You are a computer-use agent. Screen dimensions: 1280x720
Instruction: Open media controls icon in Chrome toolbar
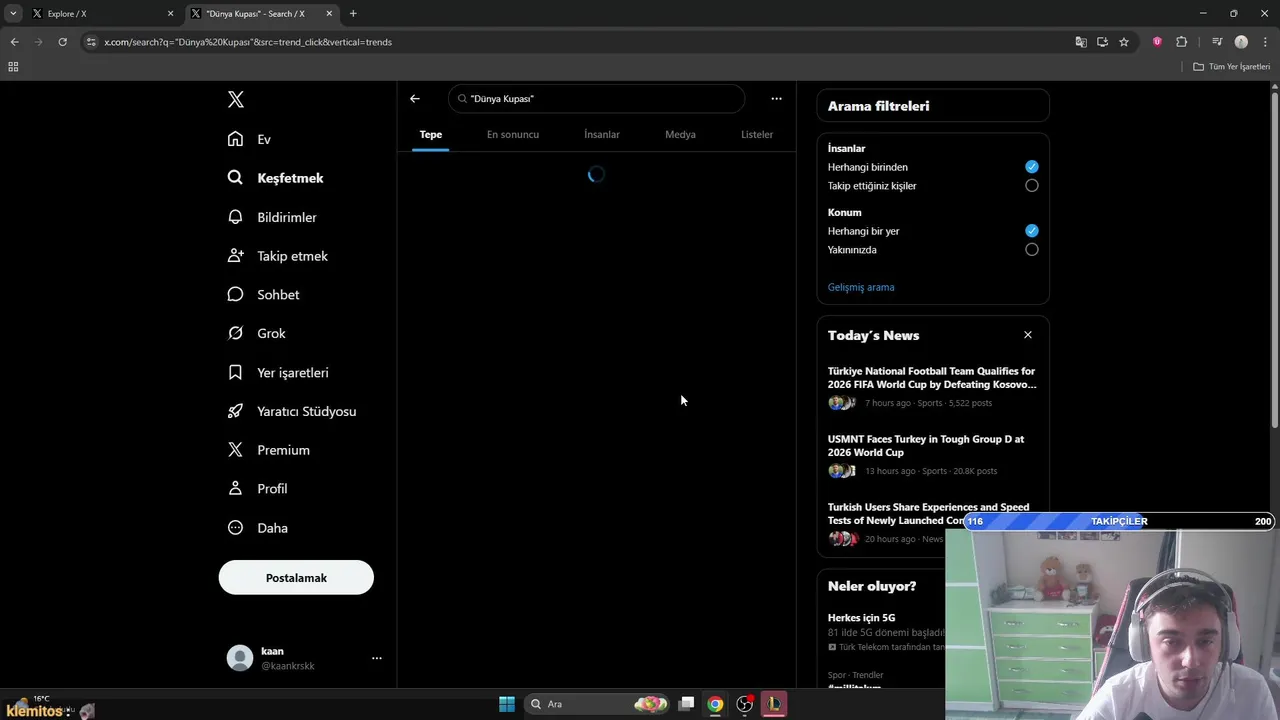1217,42
